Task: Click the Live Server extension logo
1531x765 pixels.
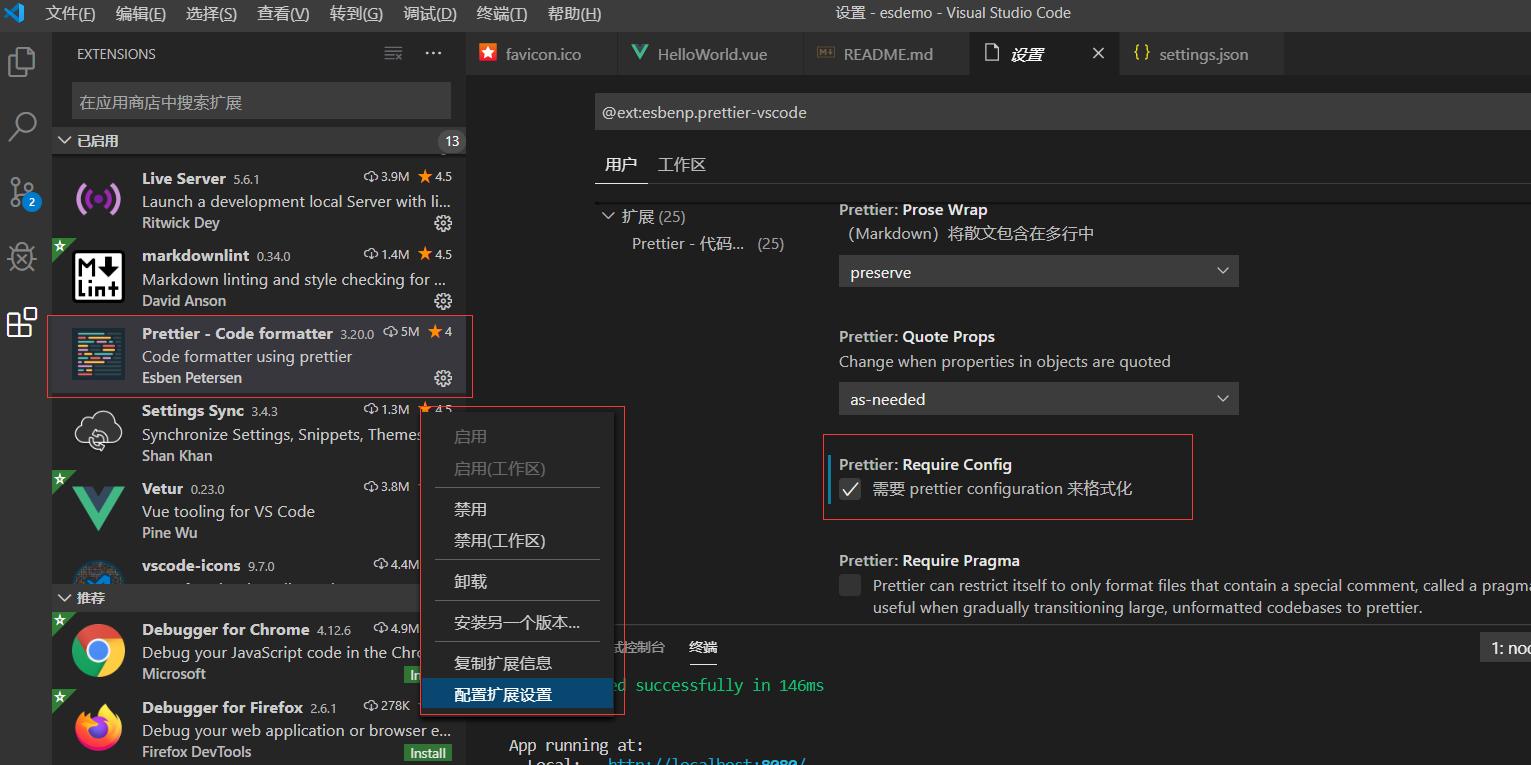Action: click(x=98, y=199)
